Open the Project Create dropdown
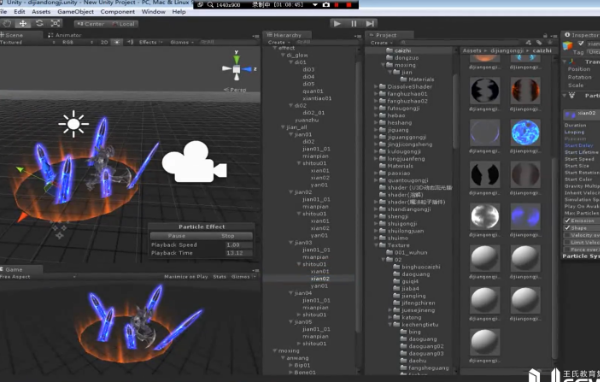The width and height of the screenshot is (600, 382). pos(381,42)
